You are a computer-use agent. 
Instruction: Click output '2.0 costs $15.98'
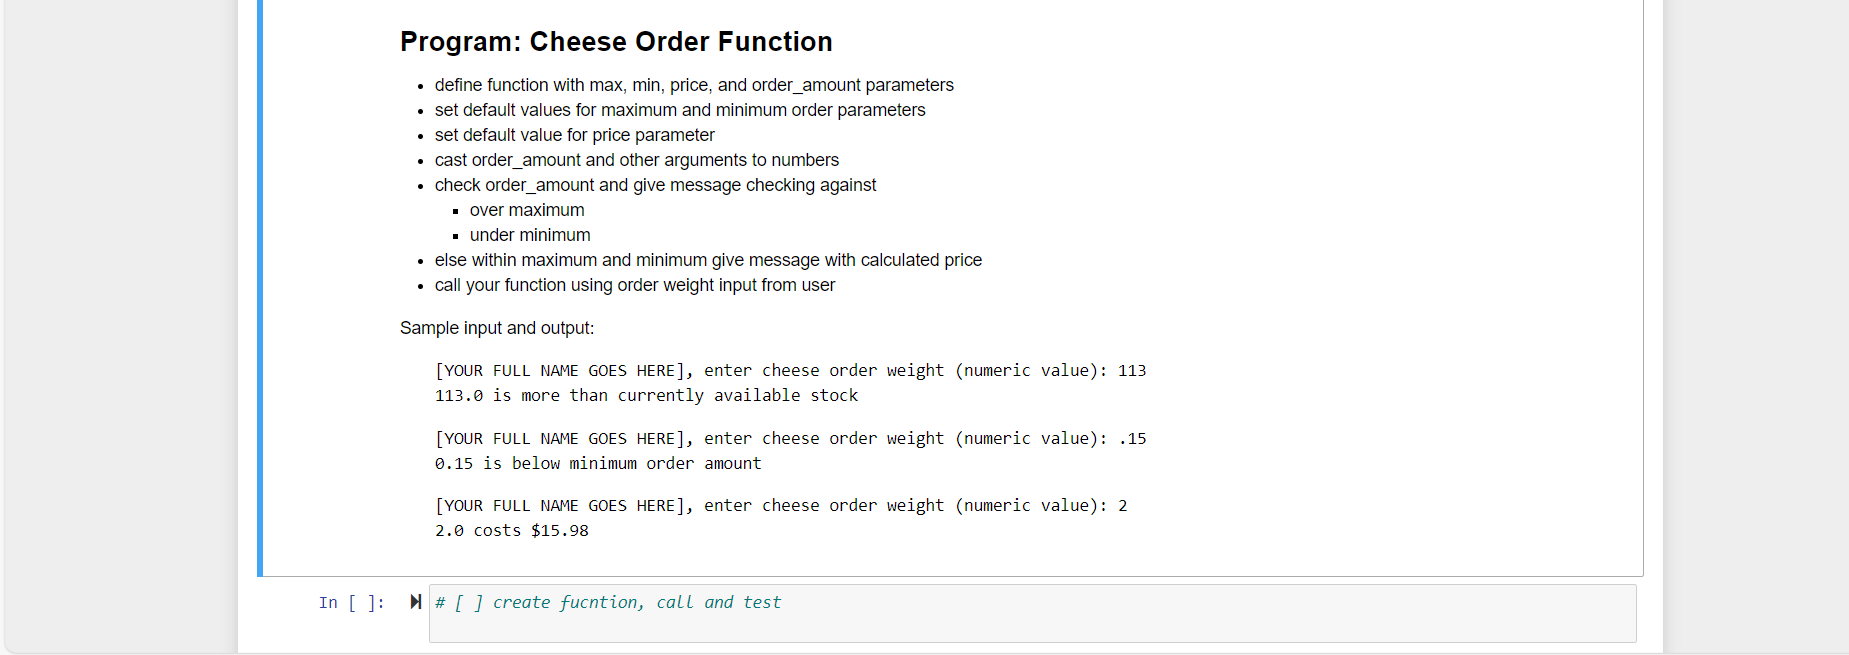[x=512, y=531]
